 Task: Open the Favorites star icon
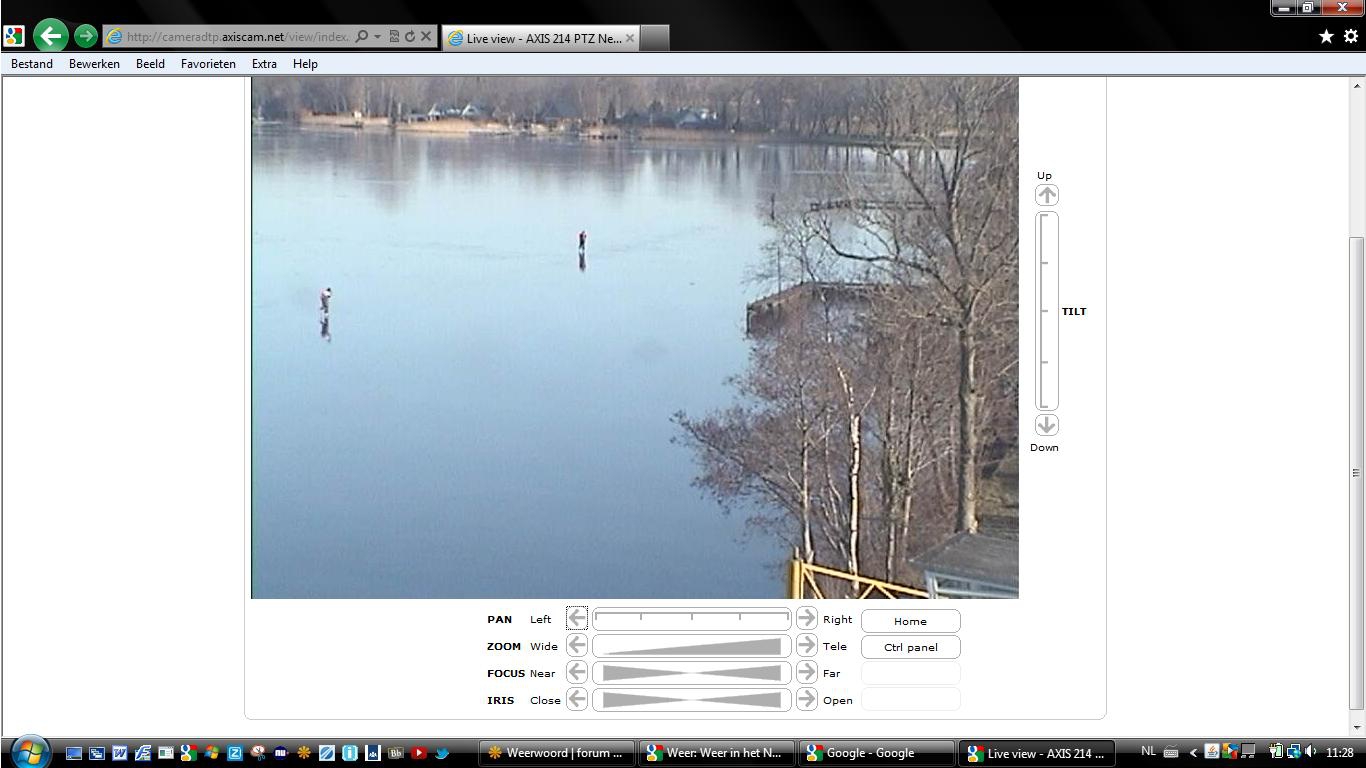coord(1326,36)
